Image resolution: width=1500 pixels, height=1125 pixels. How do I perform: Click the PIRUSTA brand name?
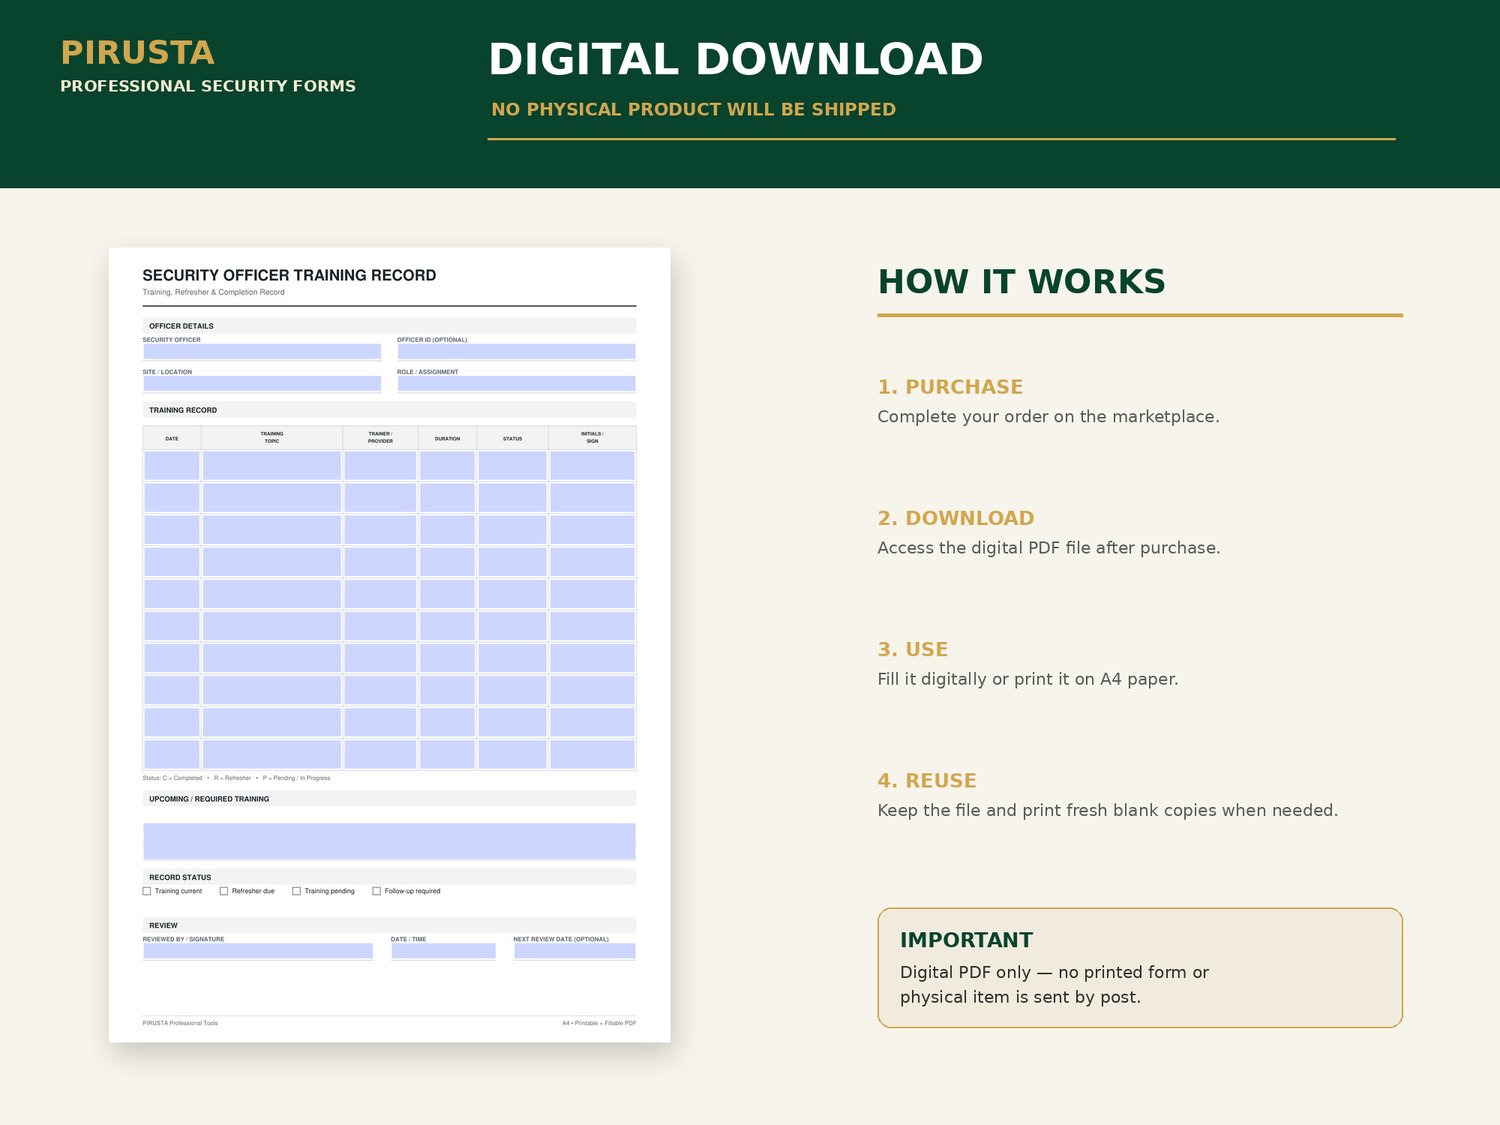click(x=137, y=52)
